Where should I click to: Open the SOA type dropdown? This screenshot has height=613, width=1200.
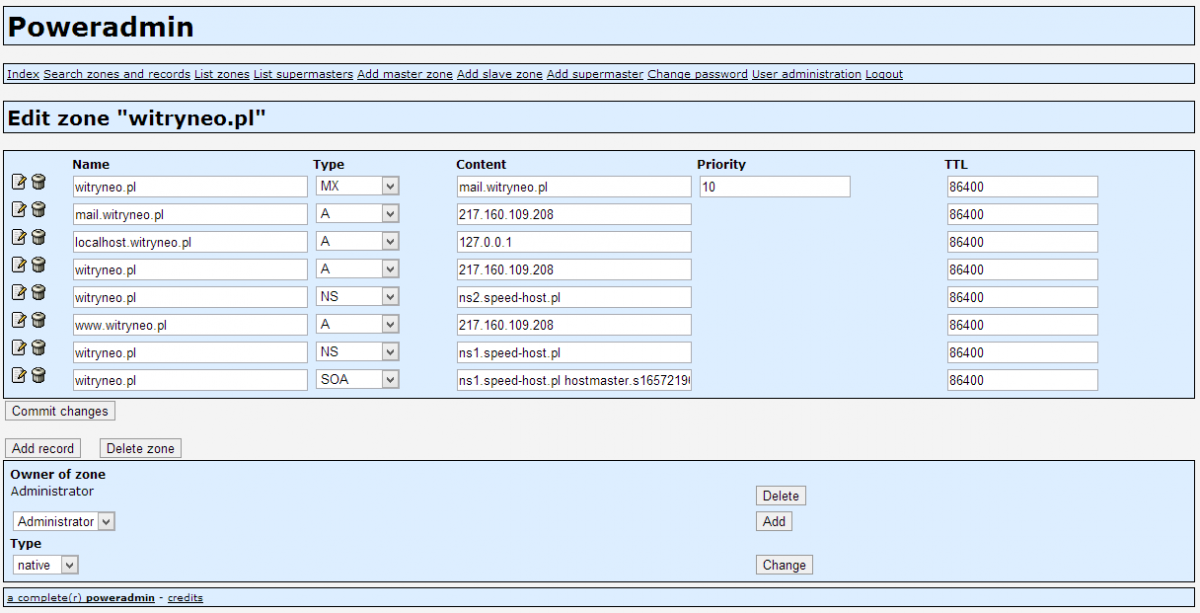[x=357, y=380]
